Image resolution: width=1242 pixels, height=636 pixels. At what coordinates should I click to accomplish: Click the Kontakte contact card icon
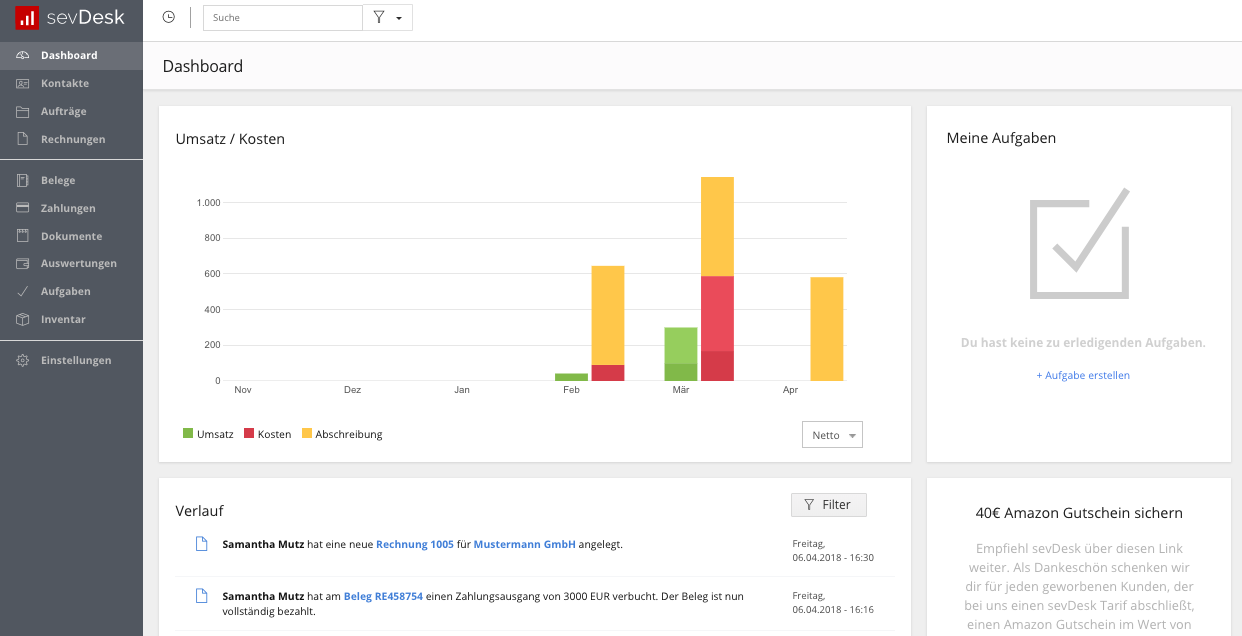coord(23,83)
